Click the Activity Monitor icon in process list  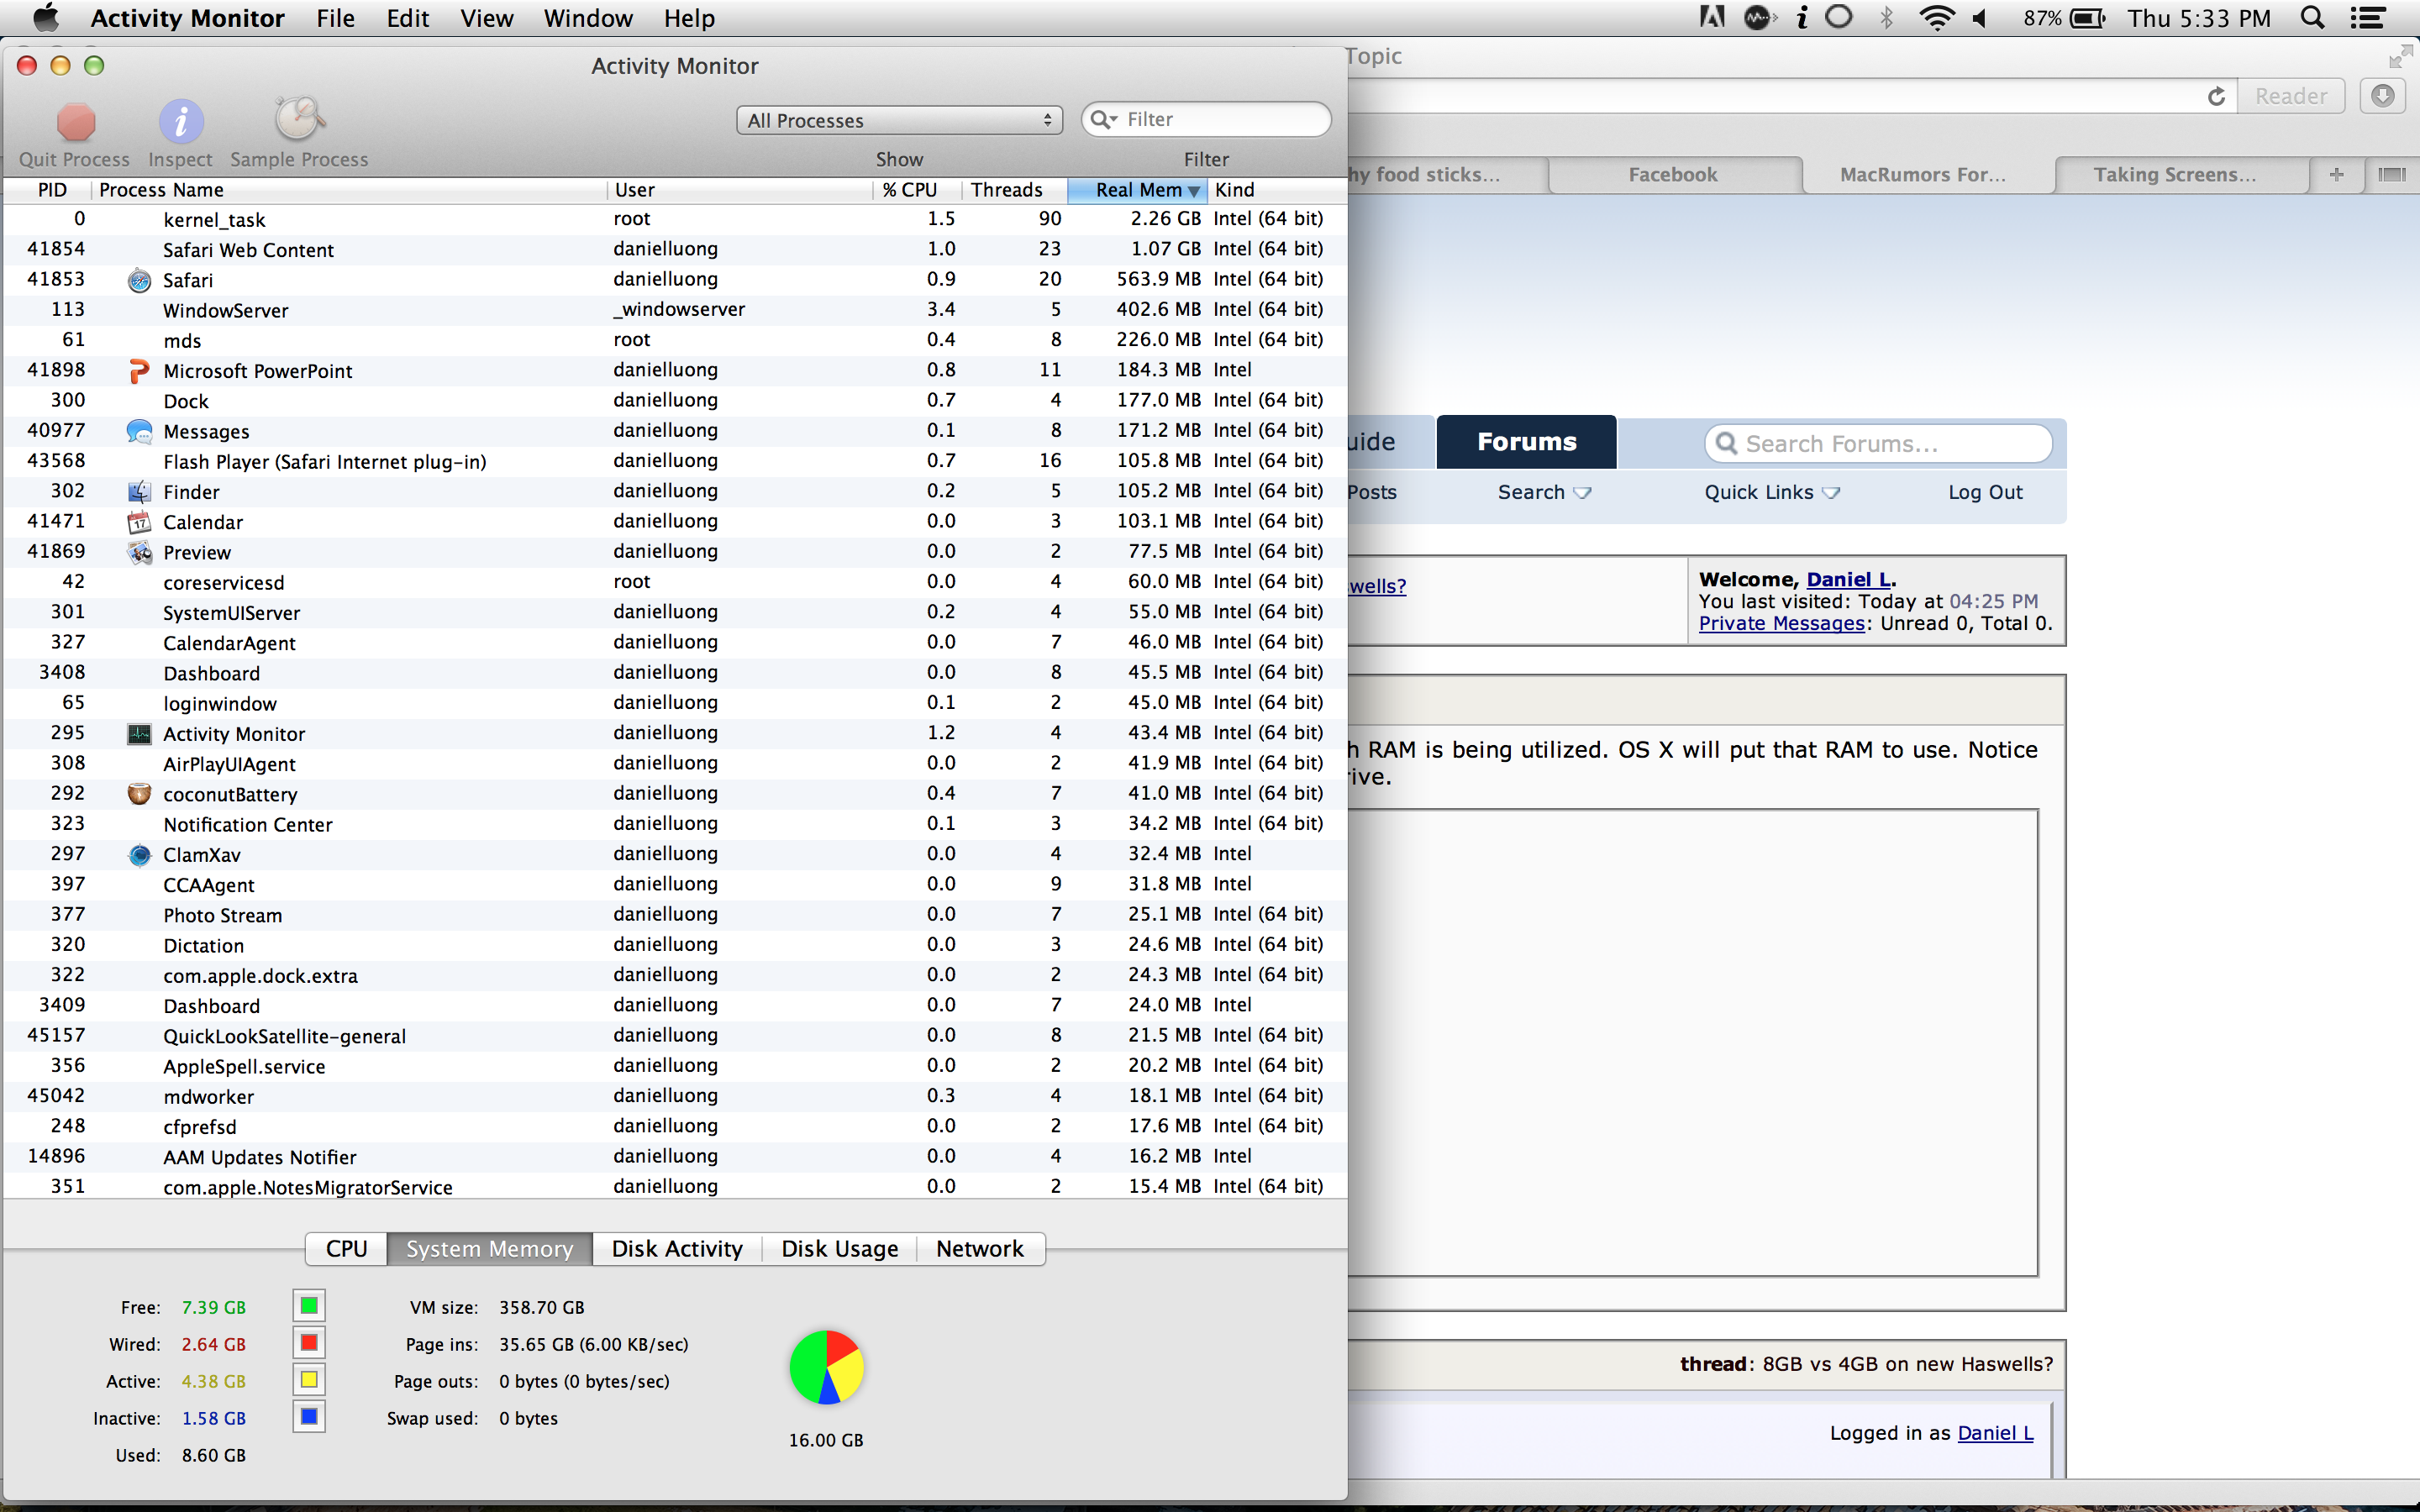(140, 734)
